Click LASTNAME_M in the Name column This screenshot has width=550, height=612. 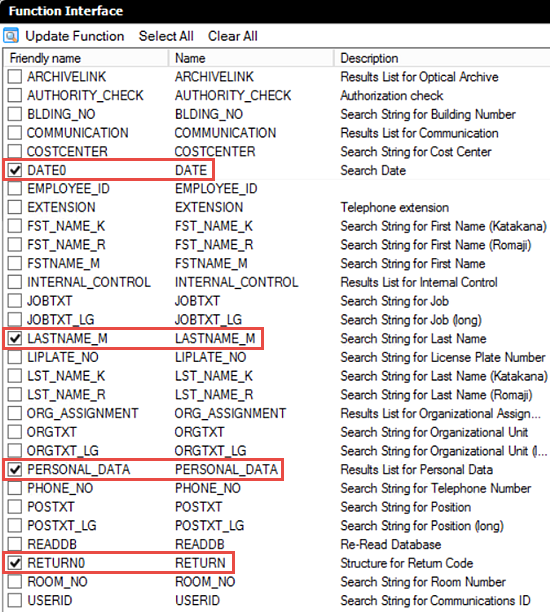pos(215,338)
